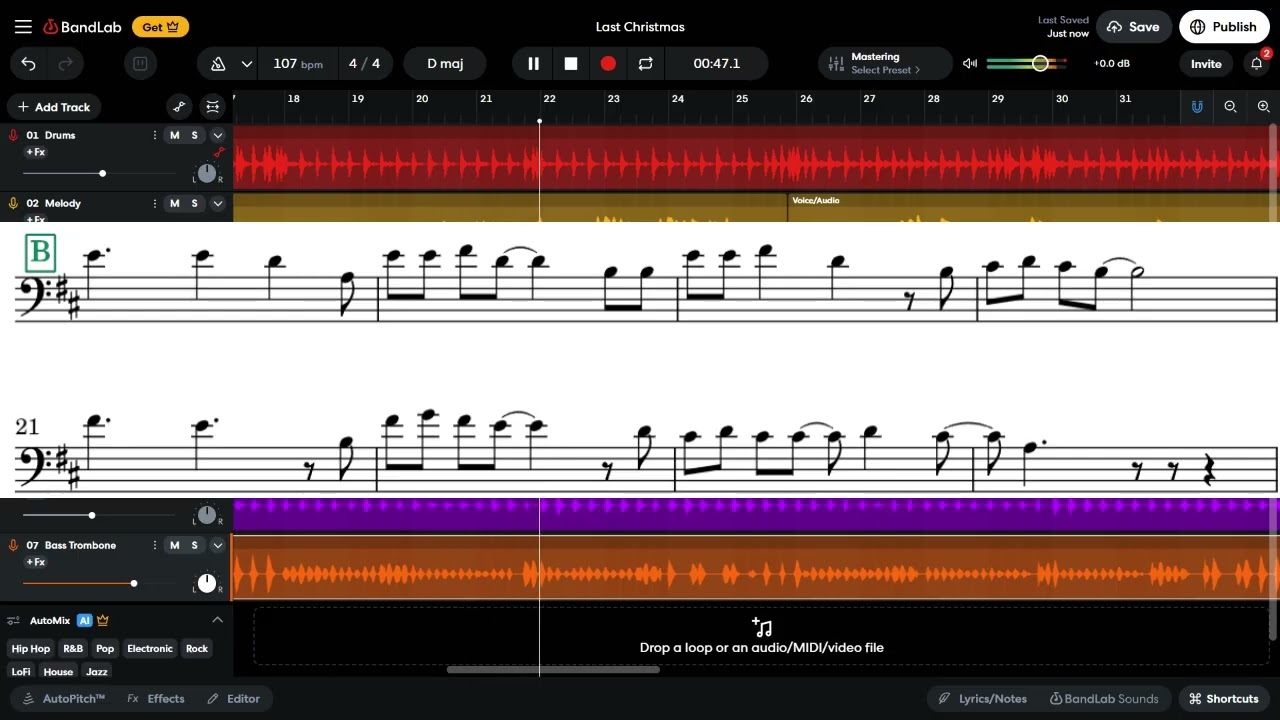Click bar 26 on the timeline ruler
This screenshot has width=1280, height=720.
pyautogui.click(x=806, y=99)
